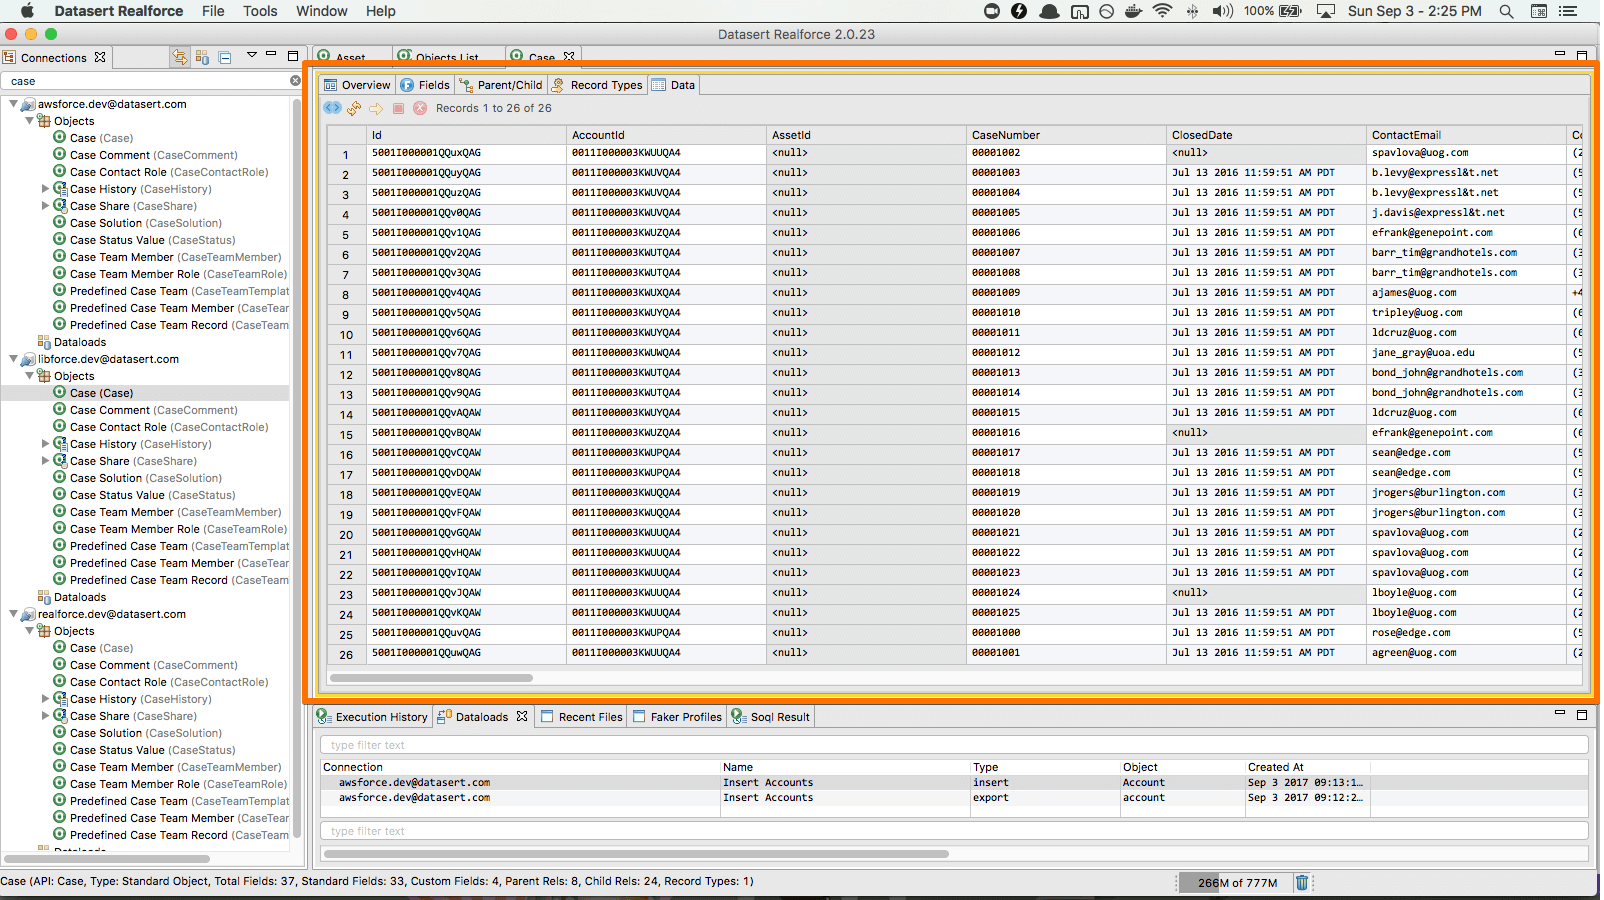
Task: Close the Connections view tab
Action: pyautogui.click(x=100, y=58)
